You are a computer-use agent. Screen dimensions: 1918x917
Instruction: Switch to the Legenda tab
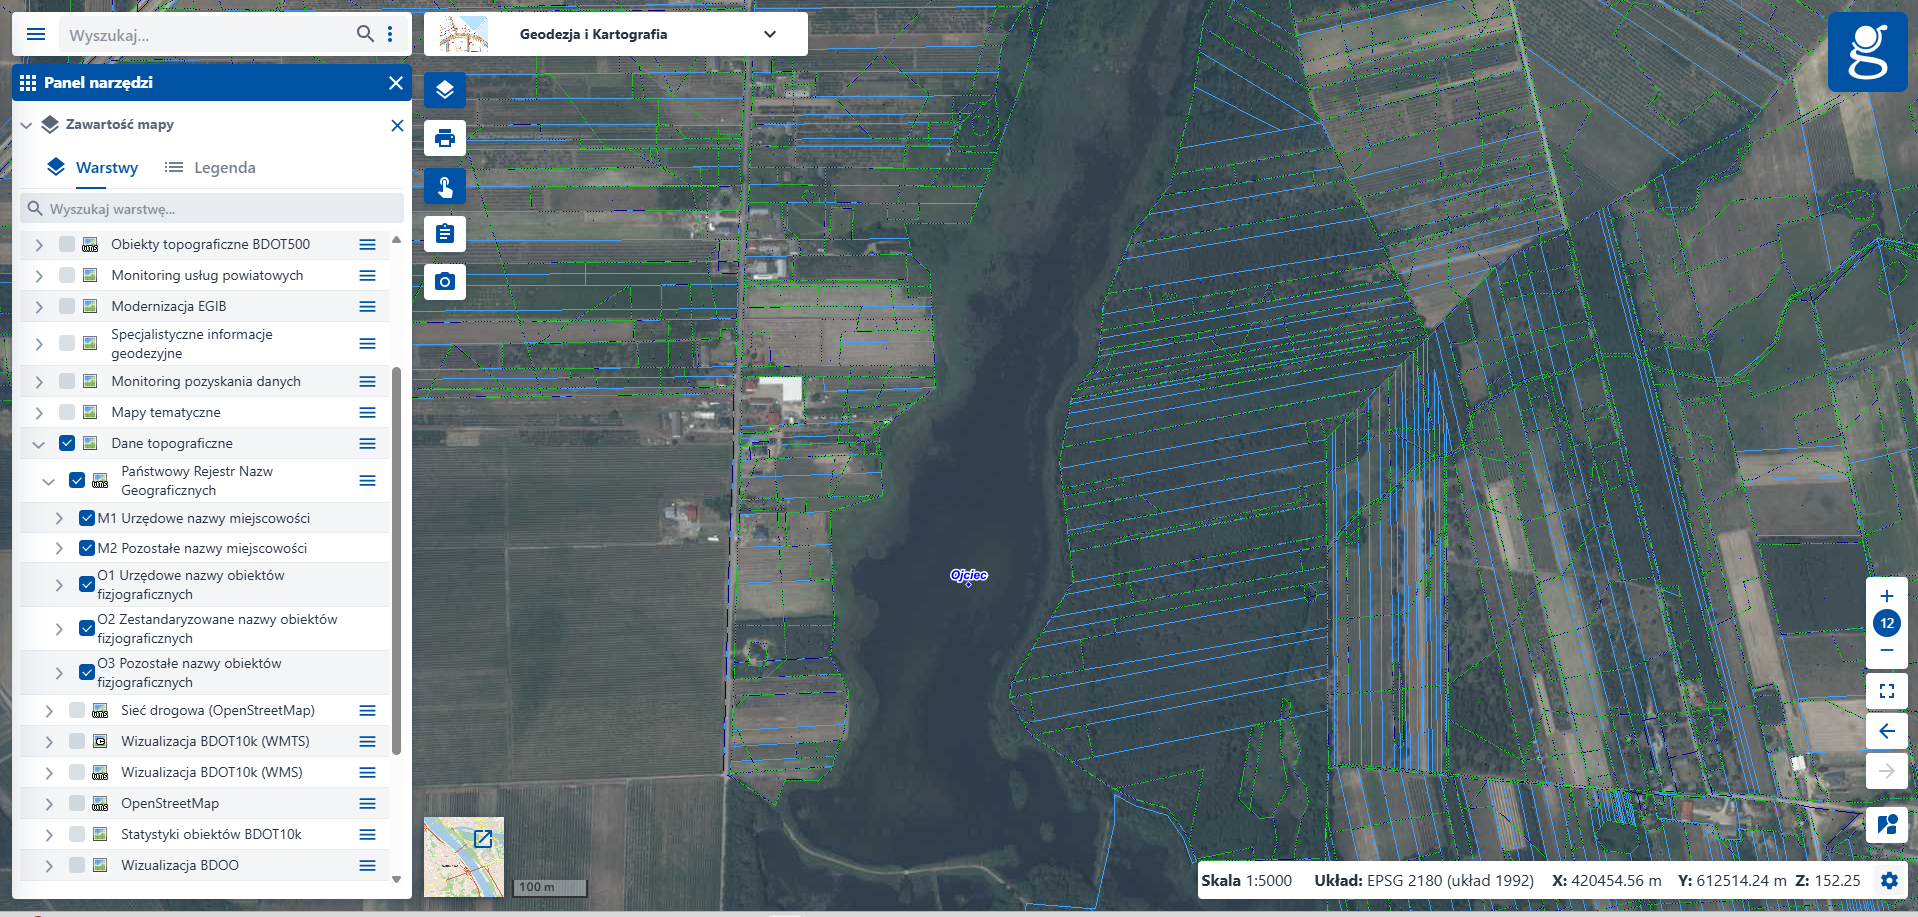211,168
